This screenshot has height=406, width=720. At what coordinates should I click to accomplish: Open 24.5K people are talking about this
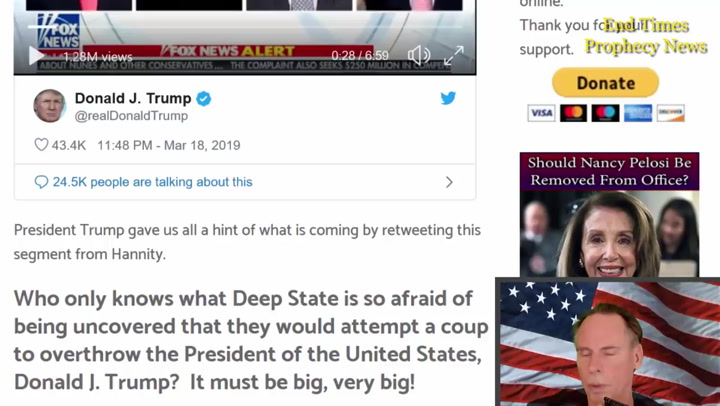(152, 182)
